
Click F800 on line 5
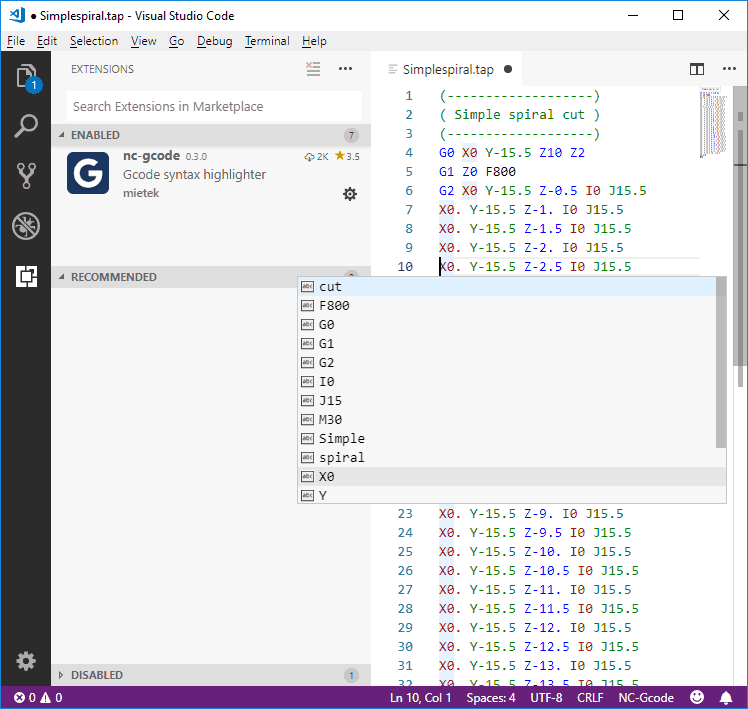point(500,172)
